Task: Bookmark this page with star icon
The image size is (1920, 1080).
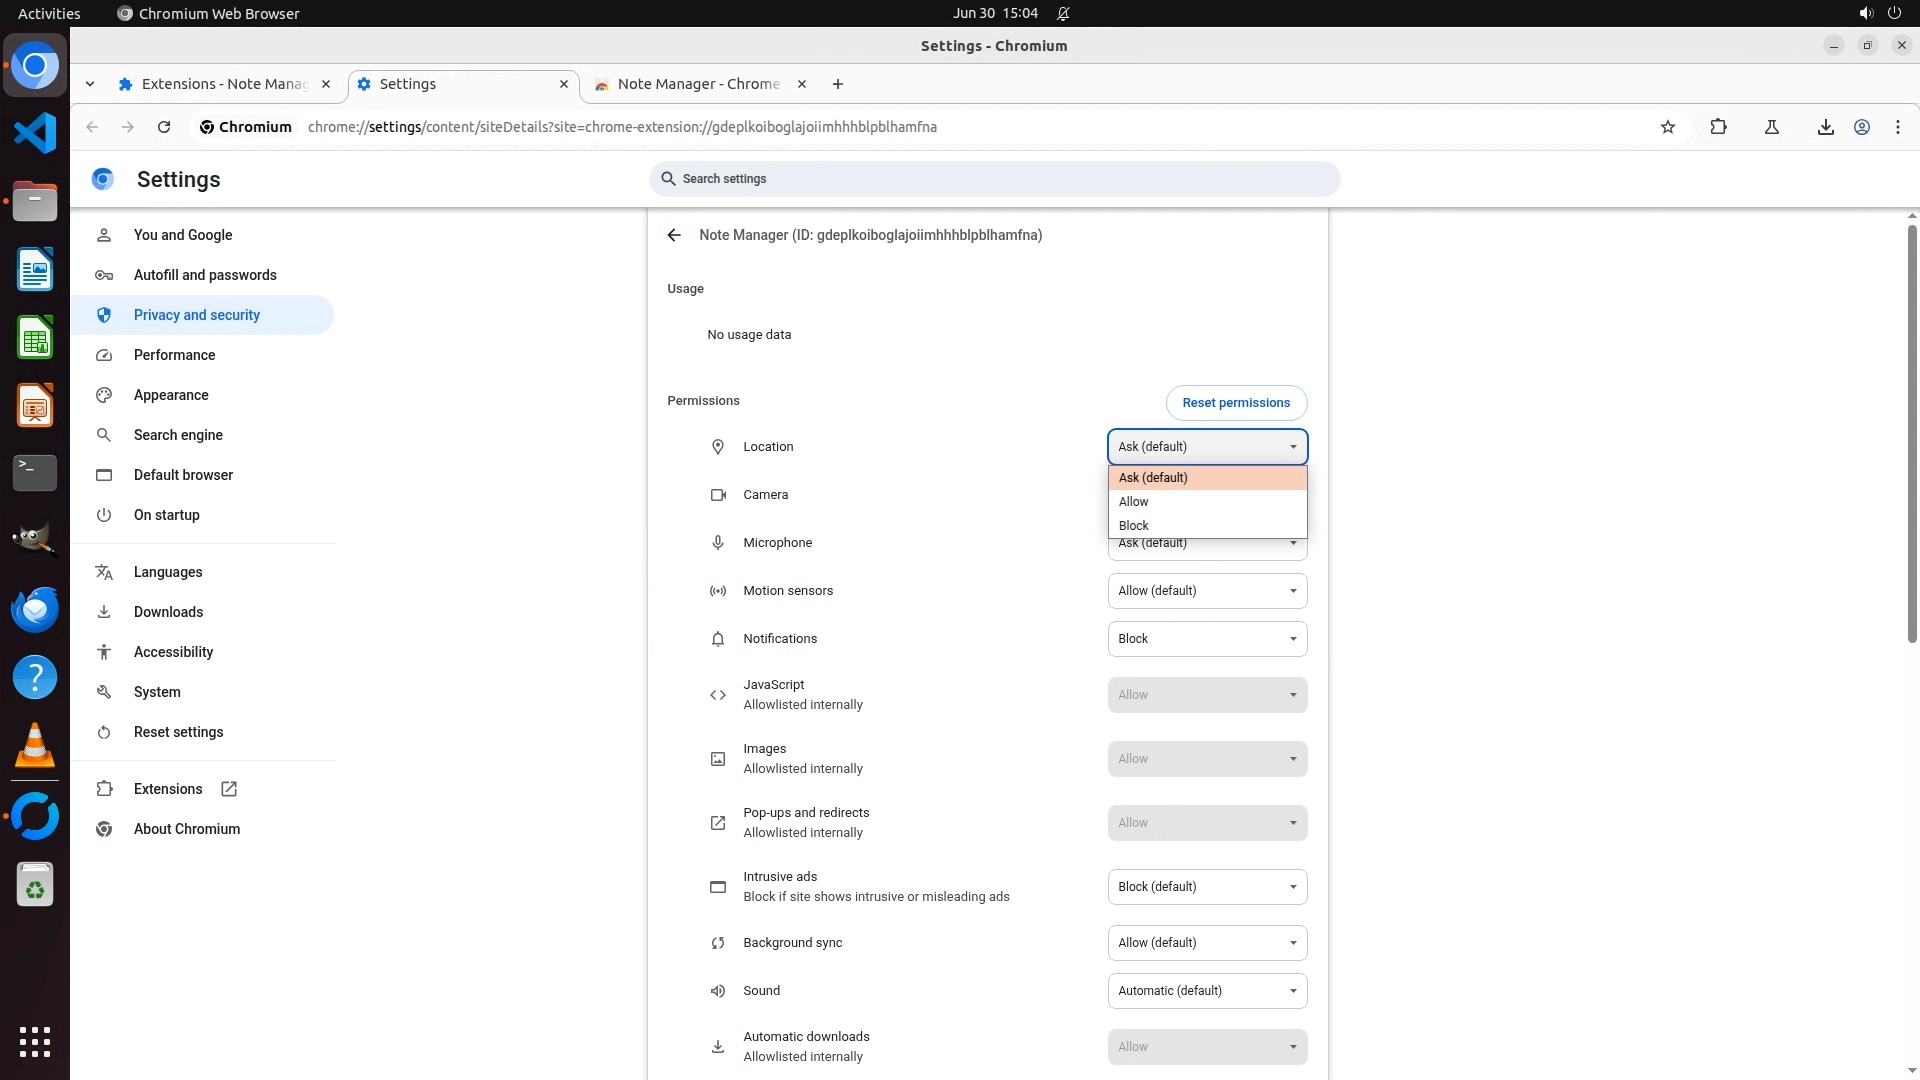Action: point(1667,127)
